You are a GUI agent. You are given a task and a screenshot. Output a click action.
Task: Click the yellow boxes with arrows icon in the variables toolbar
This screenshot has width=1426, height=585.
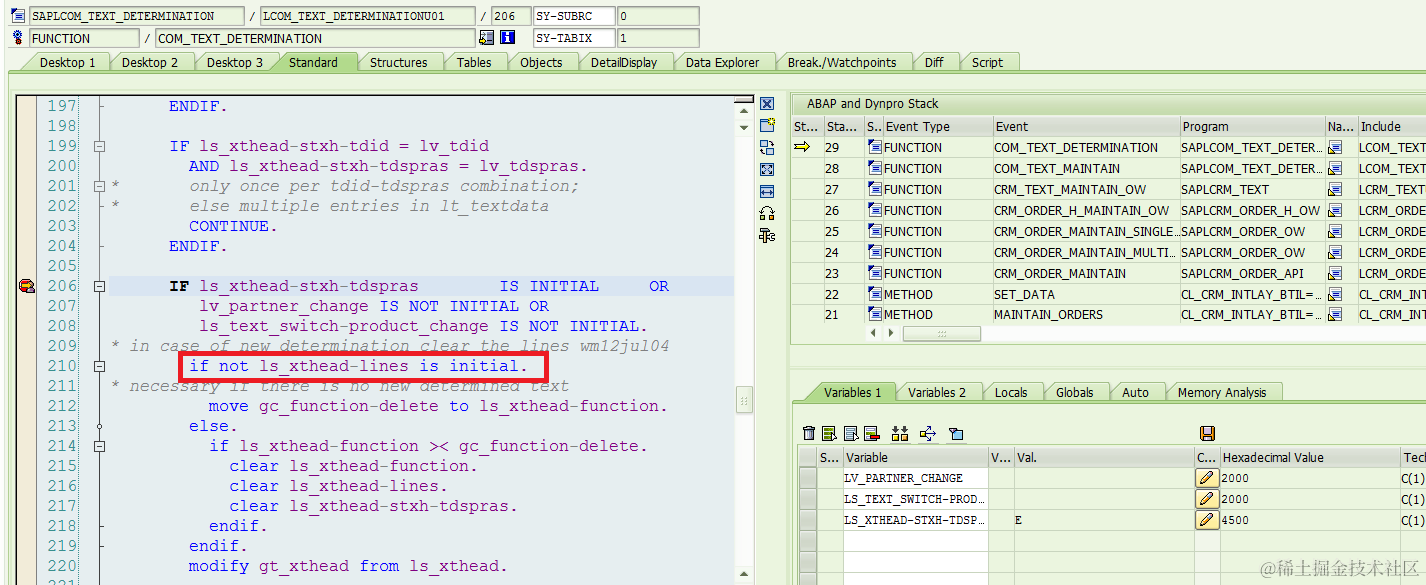click(x=900, y=433)
